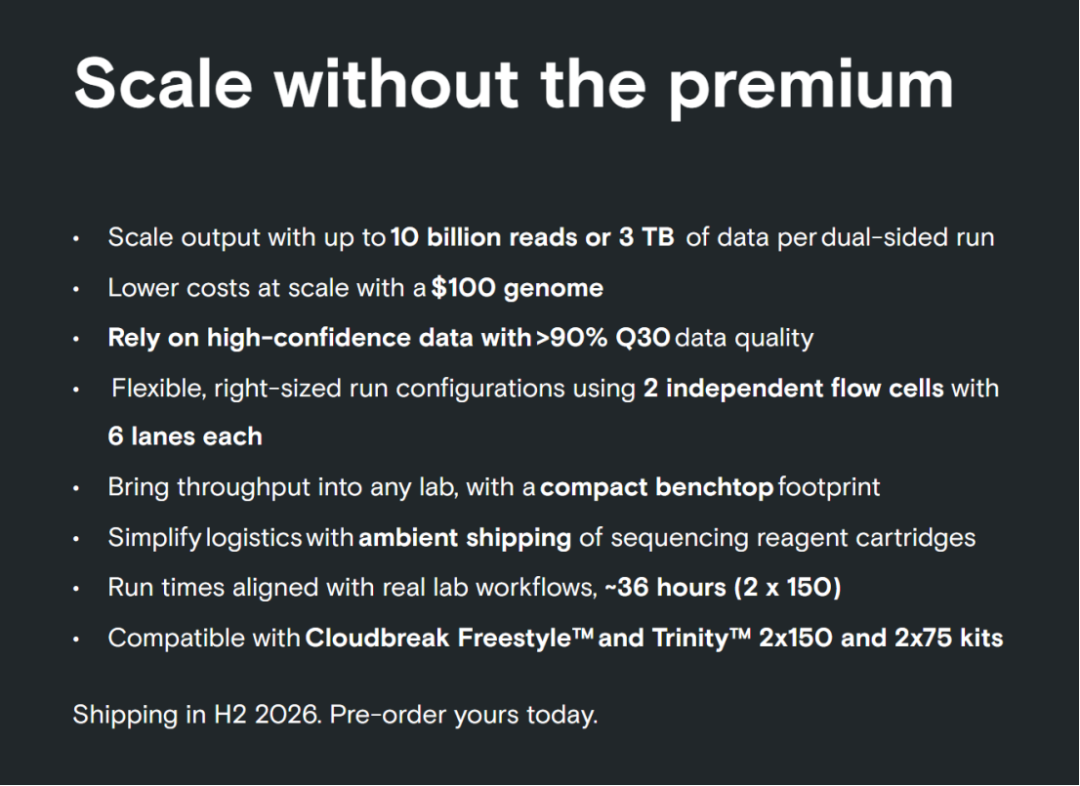Click the bold "compact benchtop" phrase
The width and height of the screenshot is (1080, 786).
[656, 488]
